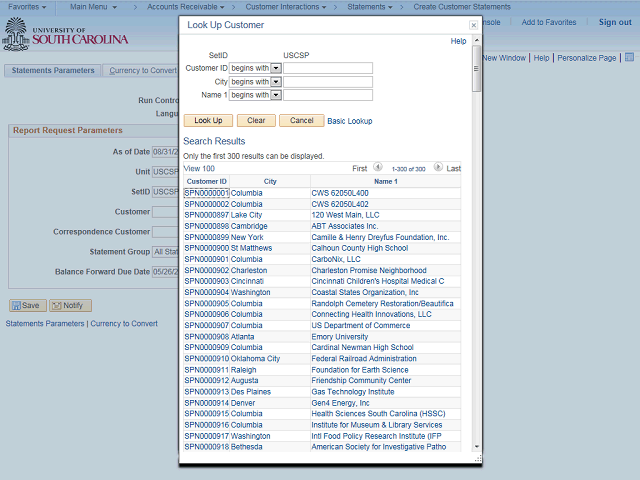Click the Look Up button
Viewport: 640px width, 480px height.
(x=208, y=120)
